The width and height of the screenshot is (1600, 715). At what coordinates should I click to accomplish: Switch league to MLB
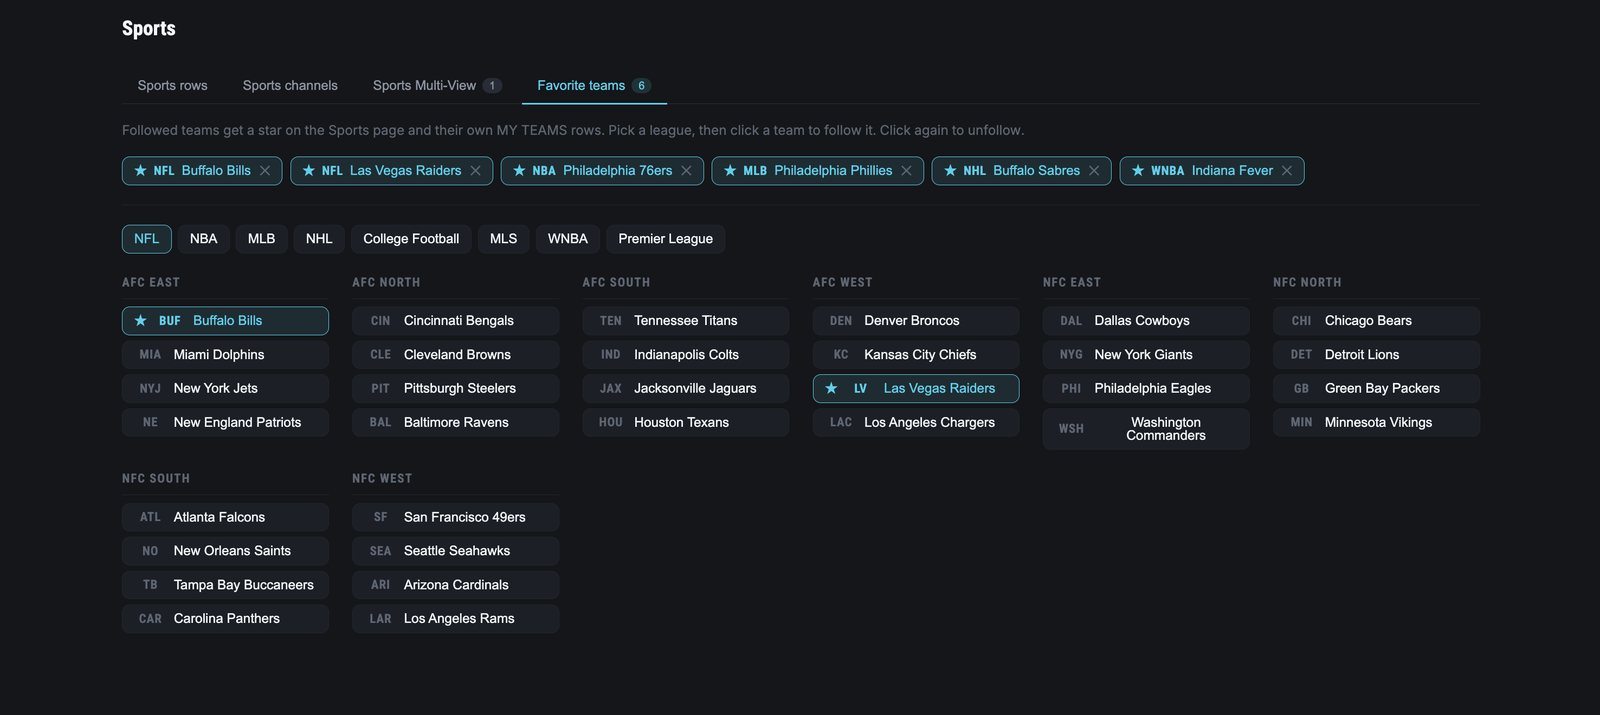point(262,239)
